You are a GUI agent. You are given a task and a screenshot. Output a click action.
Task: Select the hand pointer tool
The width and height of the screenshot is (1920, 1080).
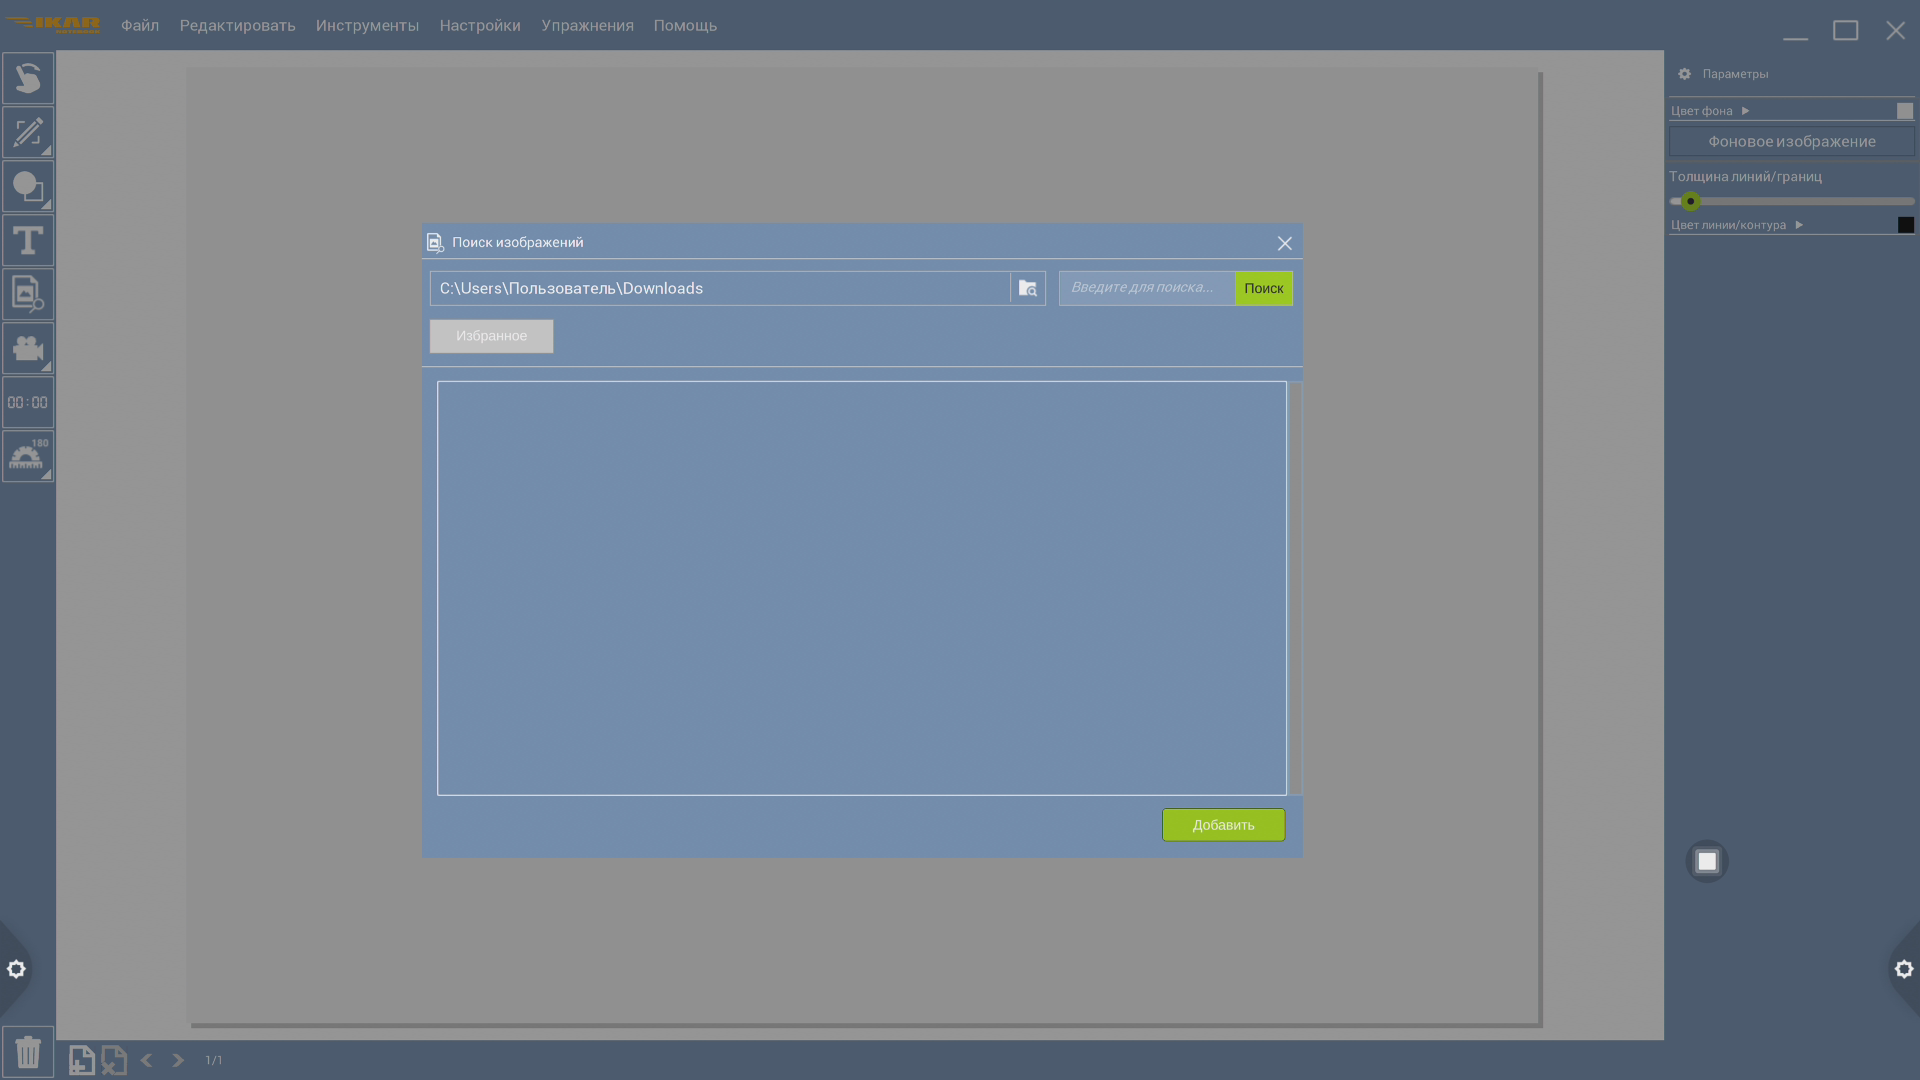(28, 78)
